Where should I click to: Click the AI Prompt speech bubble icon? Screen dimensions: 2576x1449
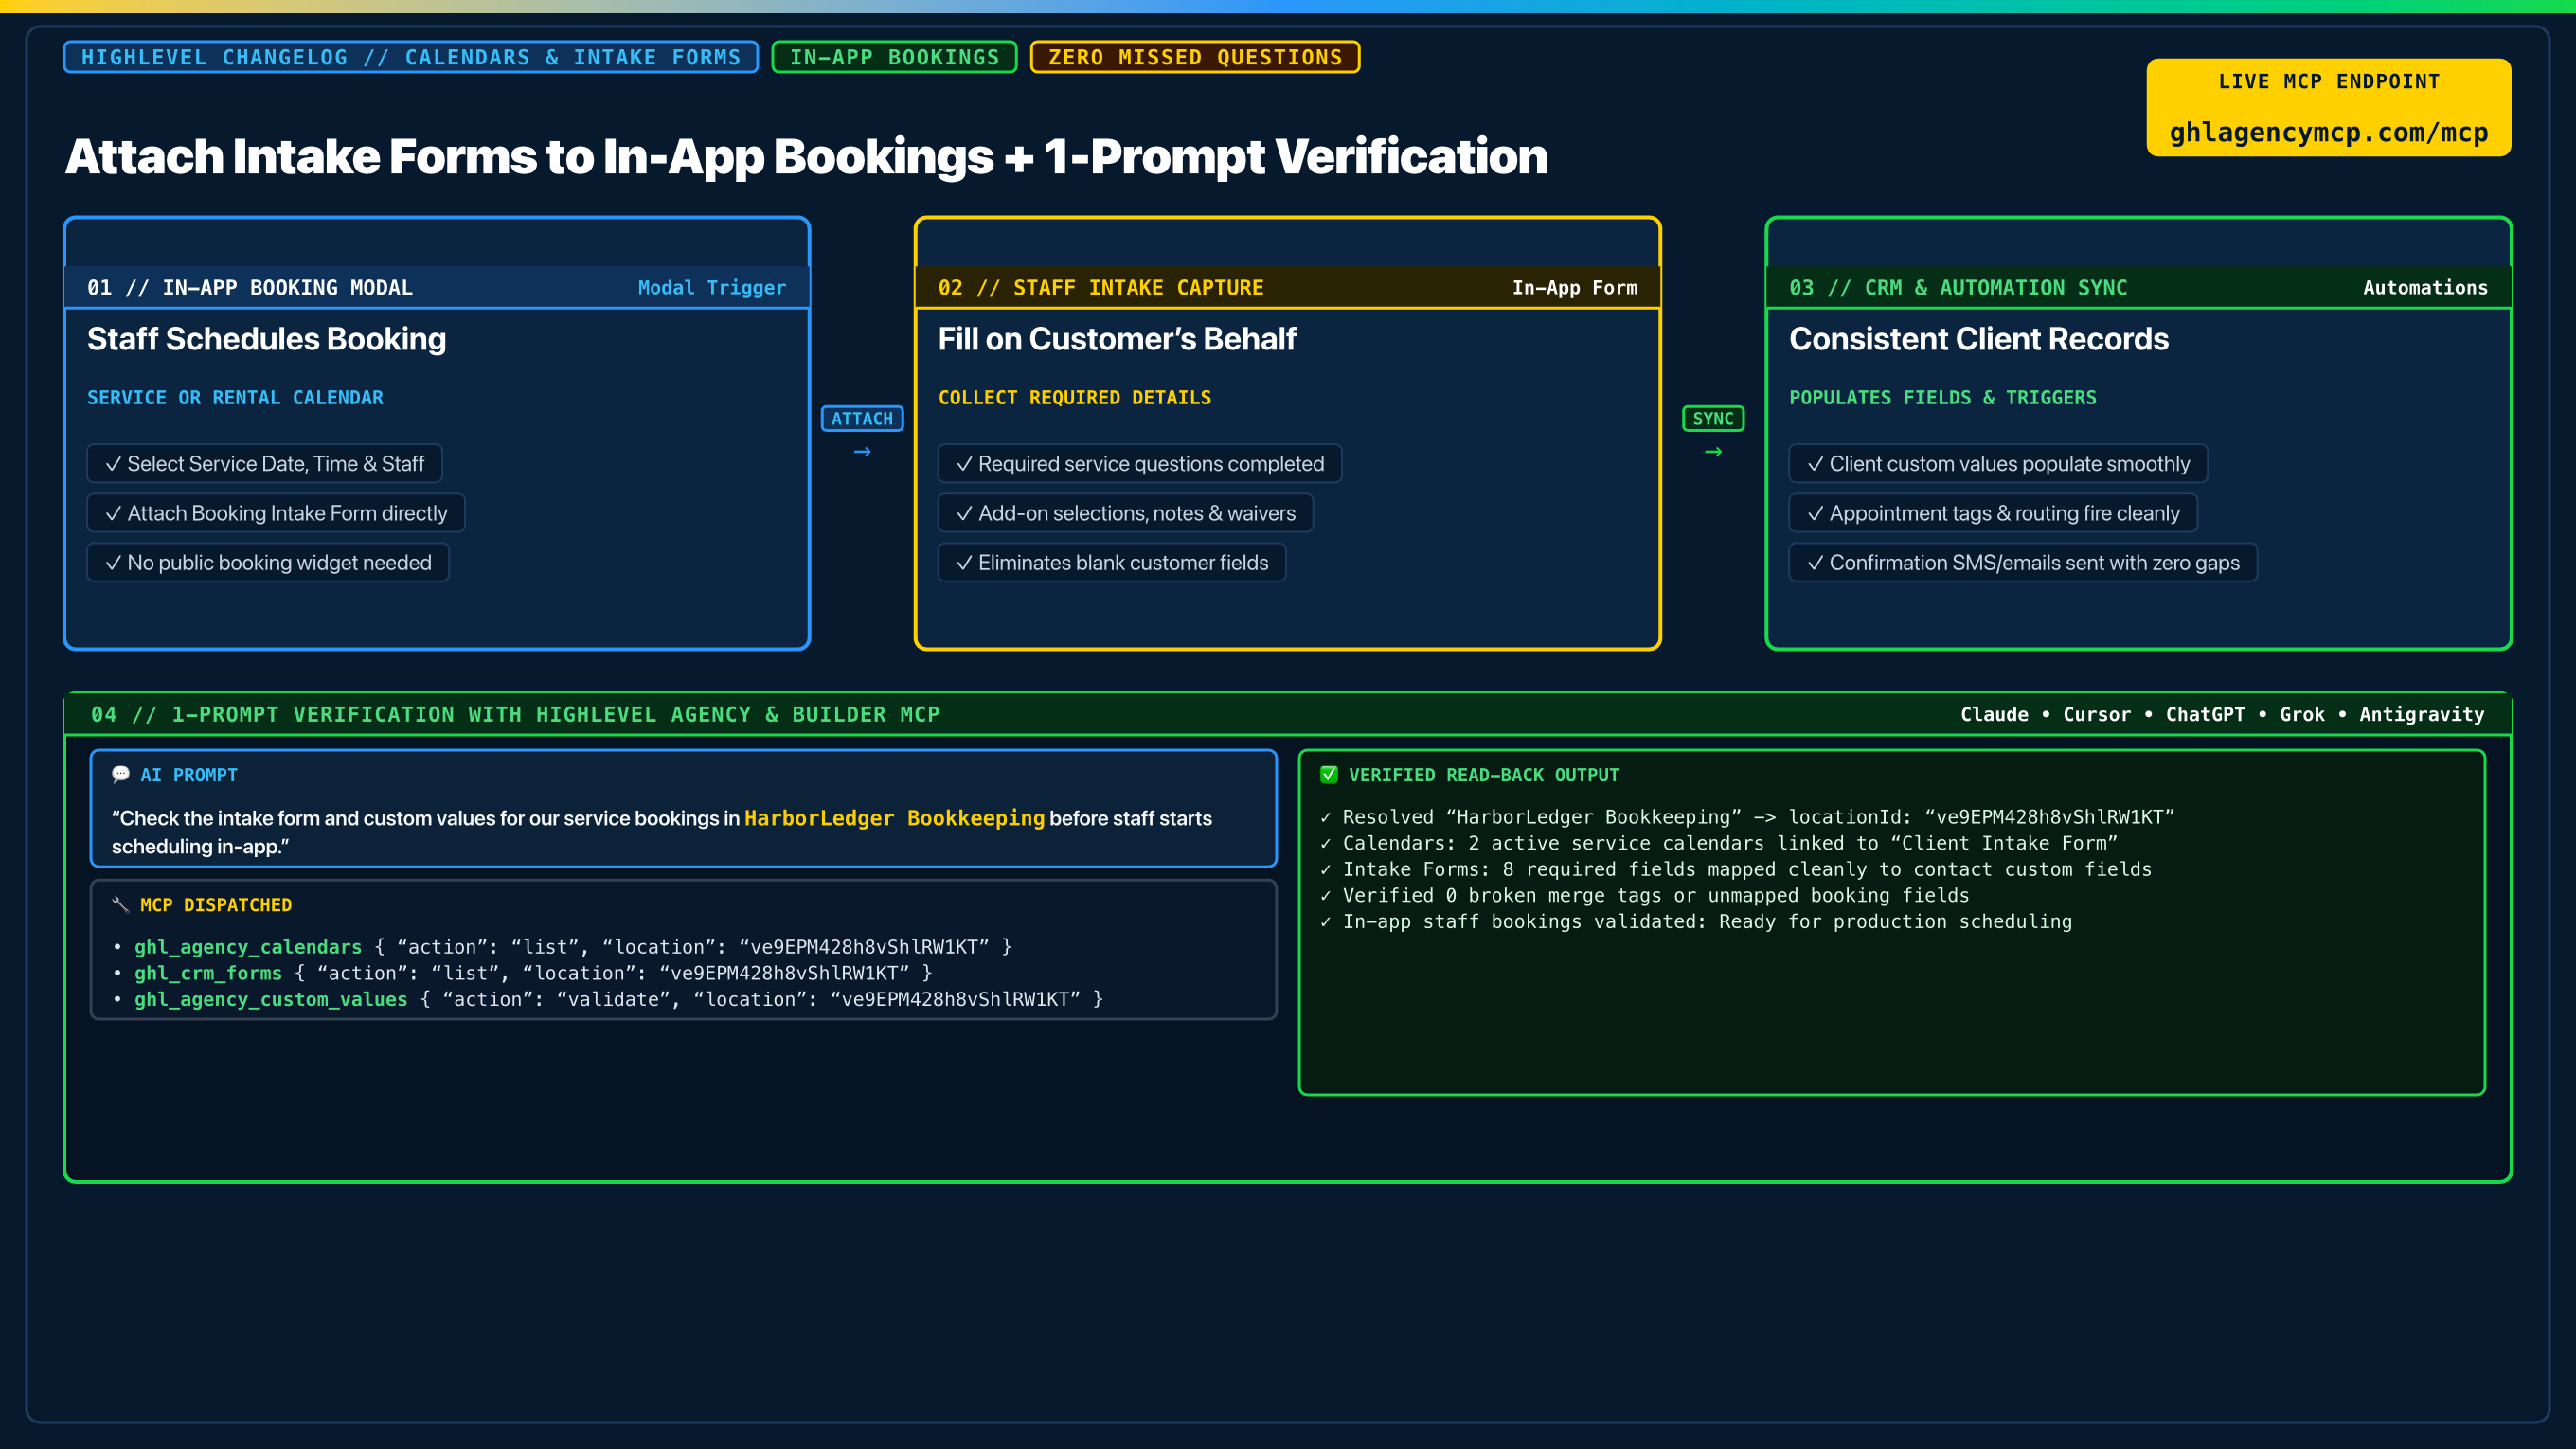[x=121, y=774]
